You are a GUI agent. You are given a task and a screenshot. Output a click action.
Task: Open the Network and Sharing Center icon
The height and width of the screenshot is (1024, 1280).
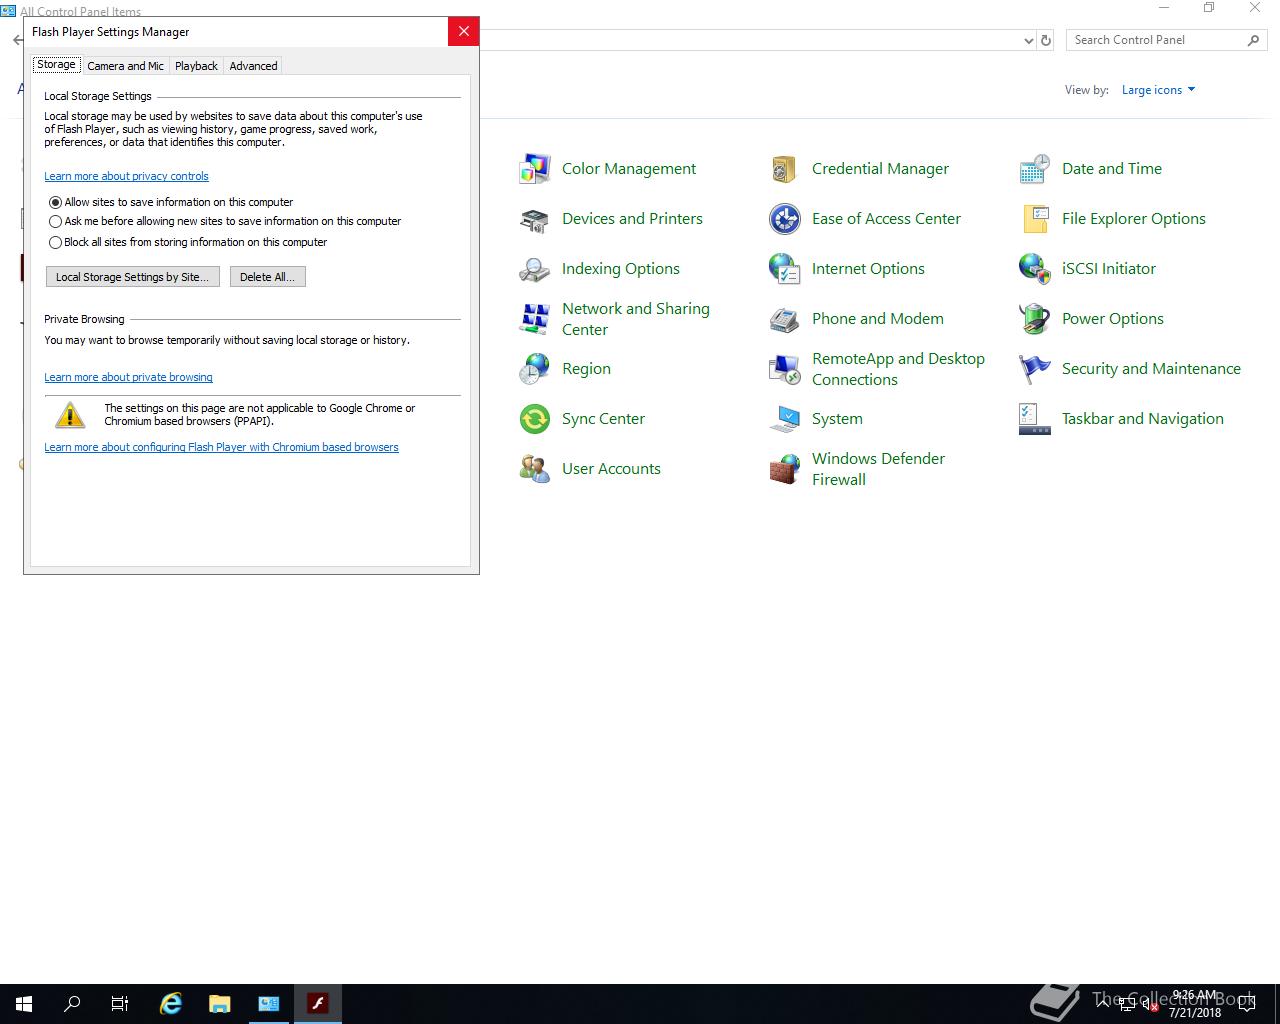pos(534,319)
